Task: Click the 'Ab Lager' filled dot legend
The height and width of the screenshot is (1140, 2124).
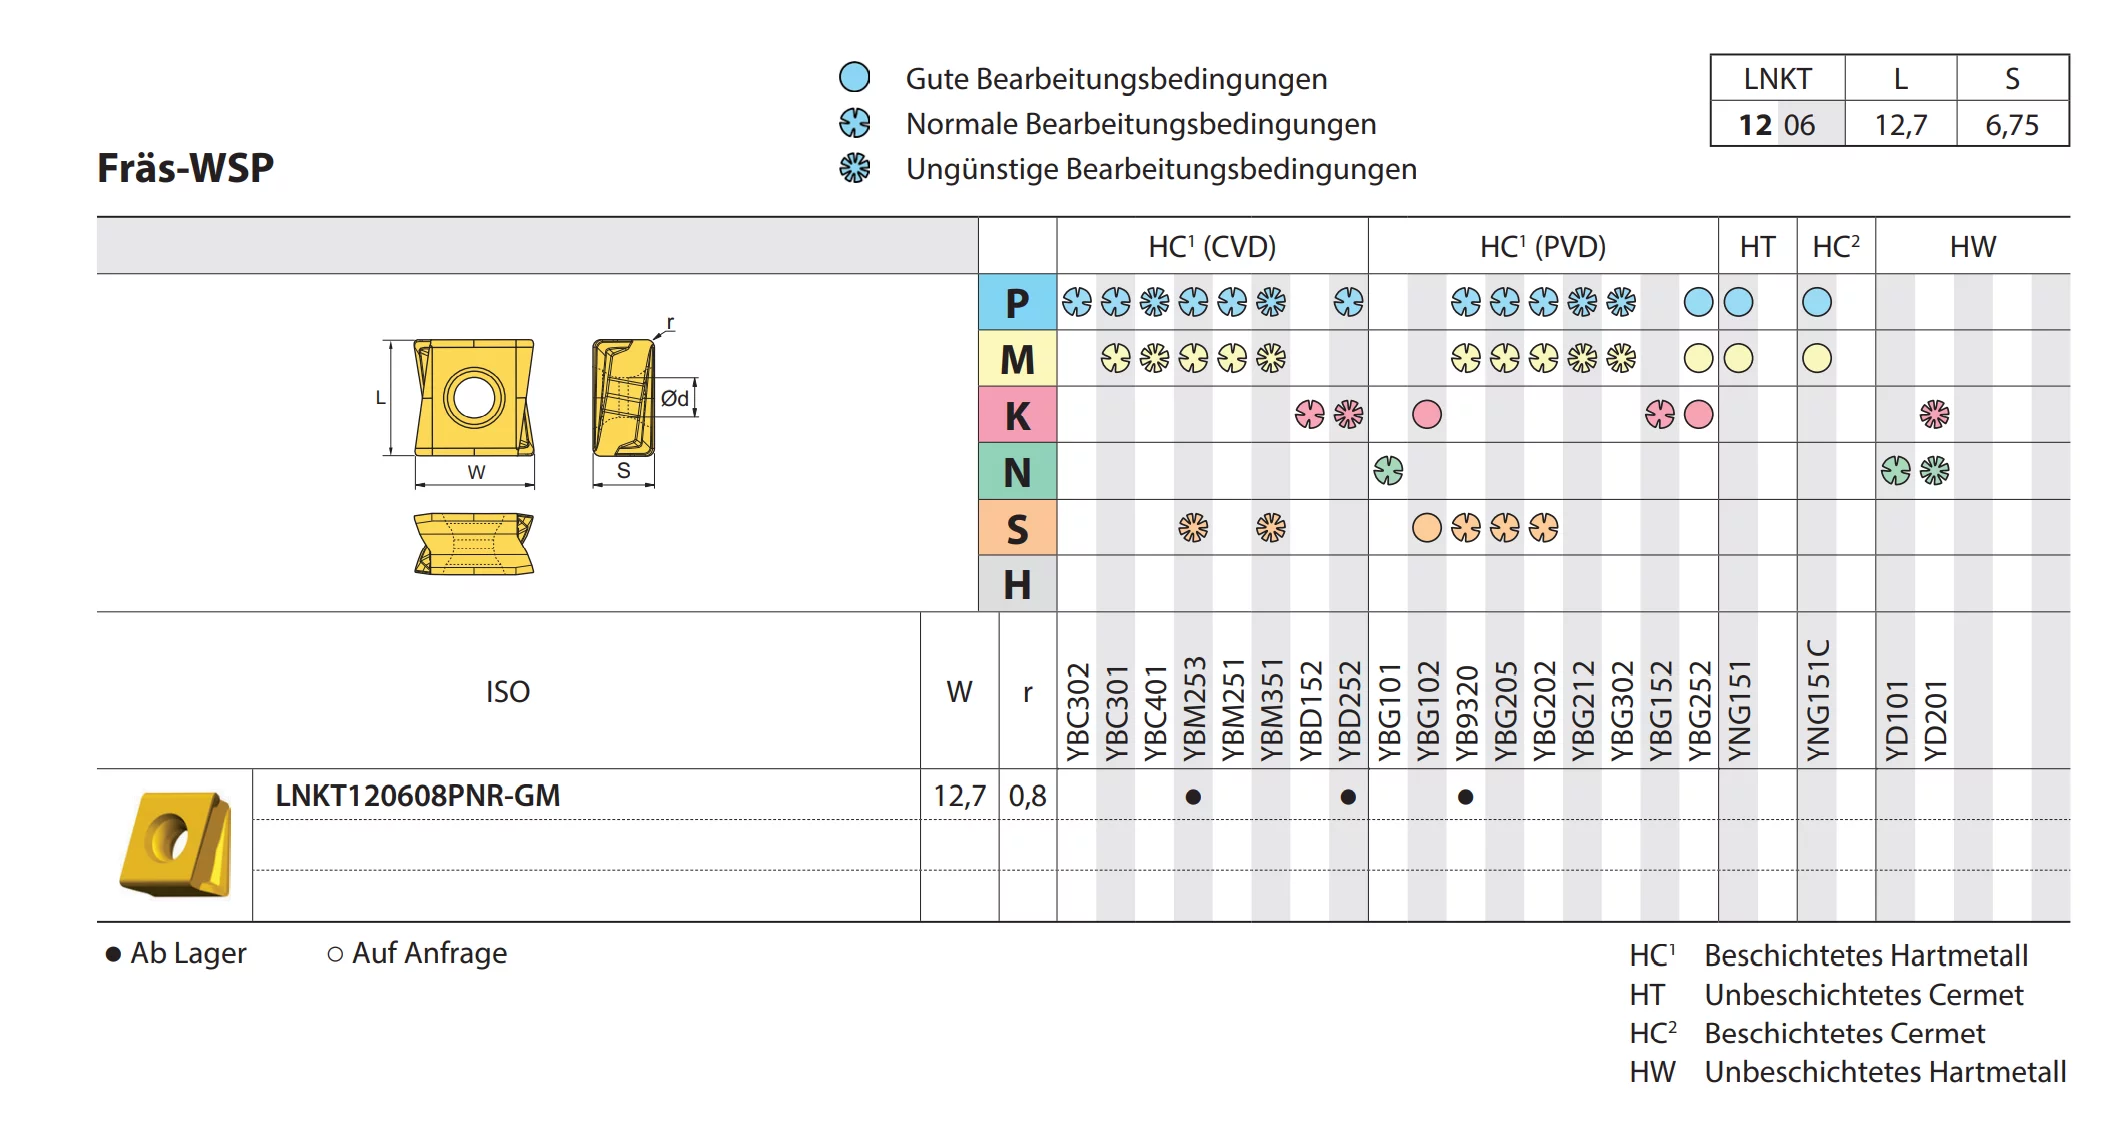Action: pyautogui.click(x=113, y=955)
